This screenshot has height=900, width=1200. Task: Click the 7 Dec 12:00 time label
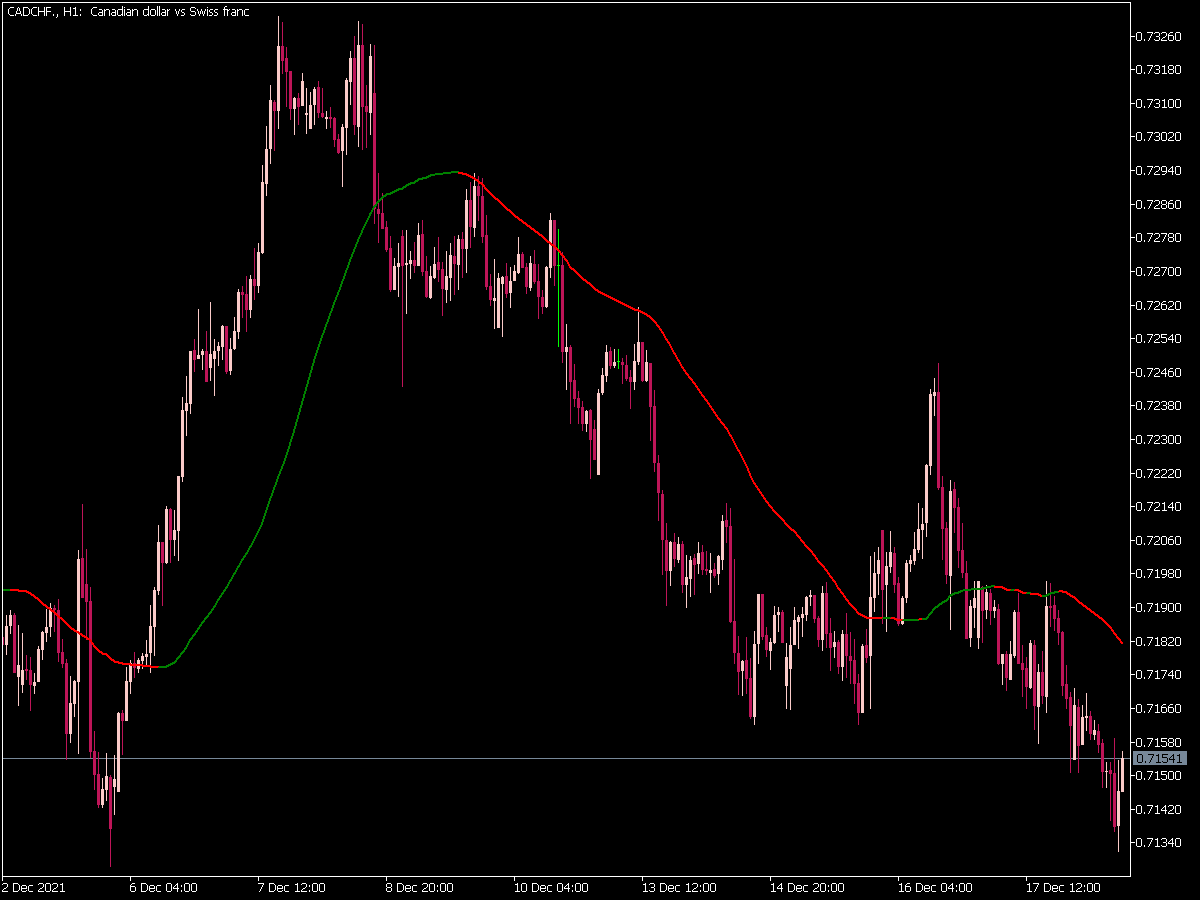coord(292,887)
